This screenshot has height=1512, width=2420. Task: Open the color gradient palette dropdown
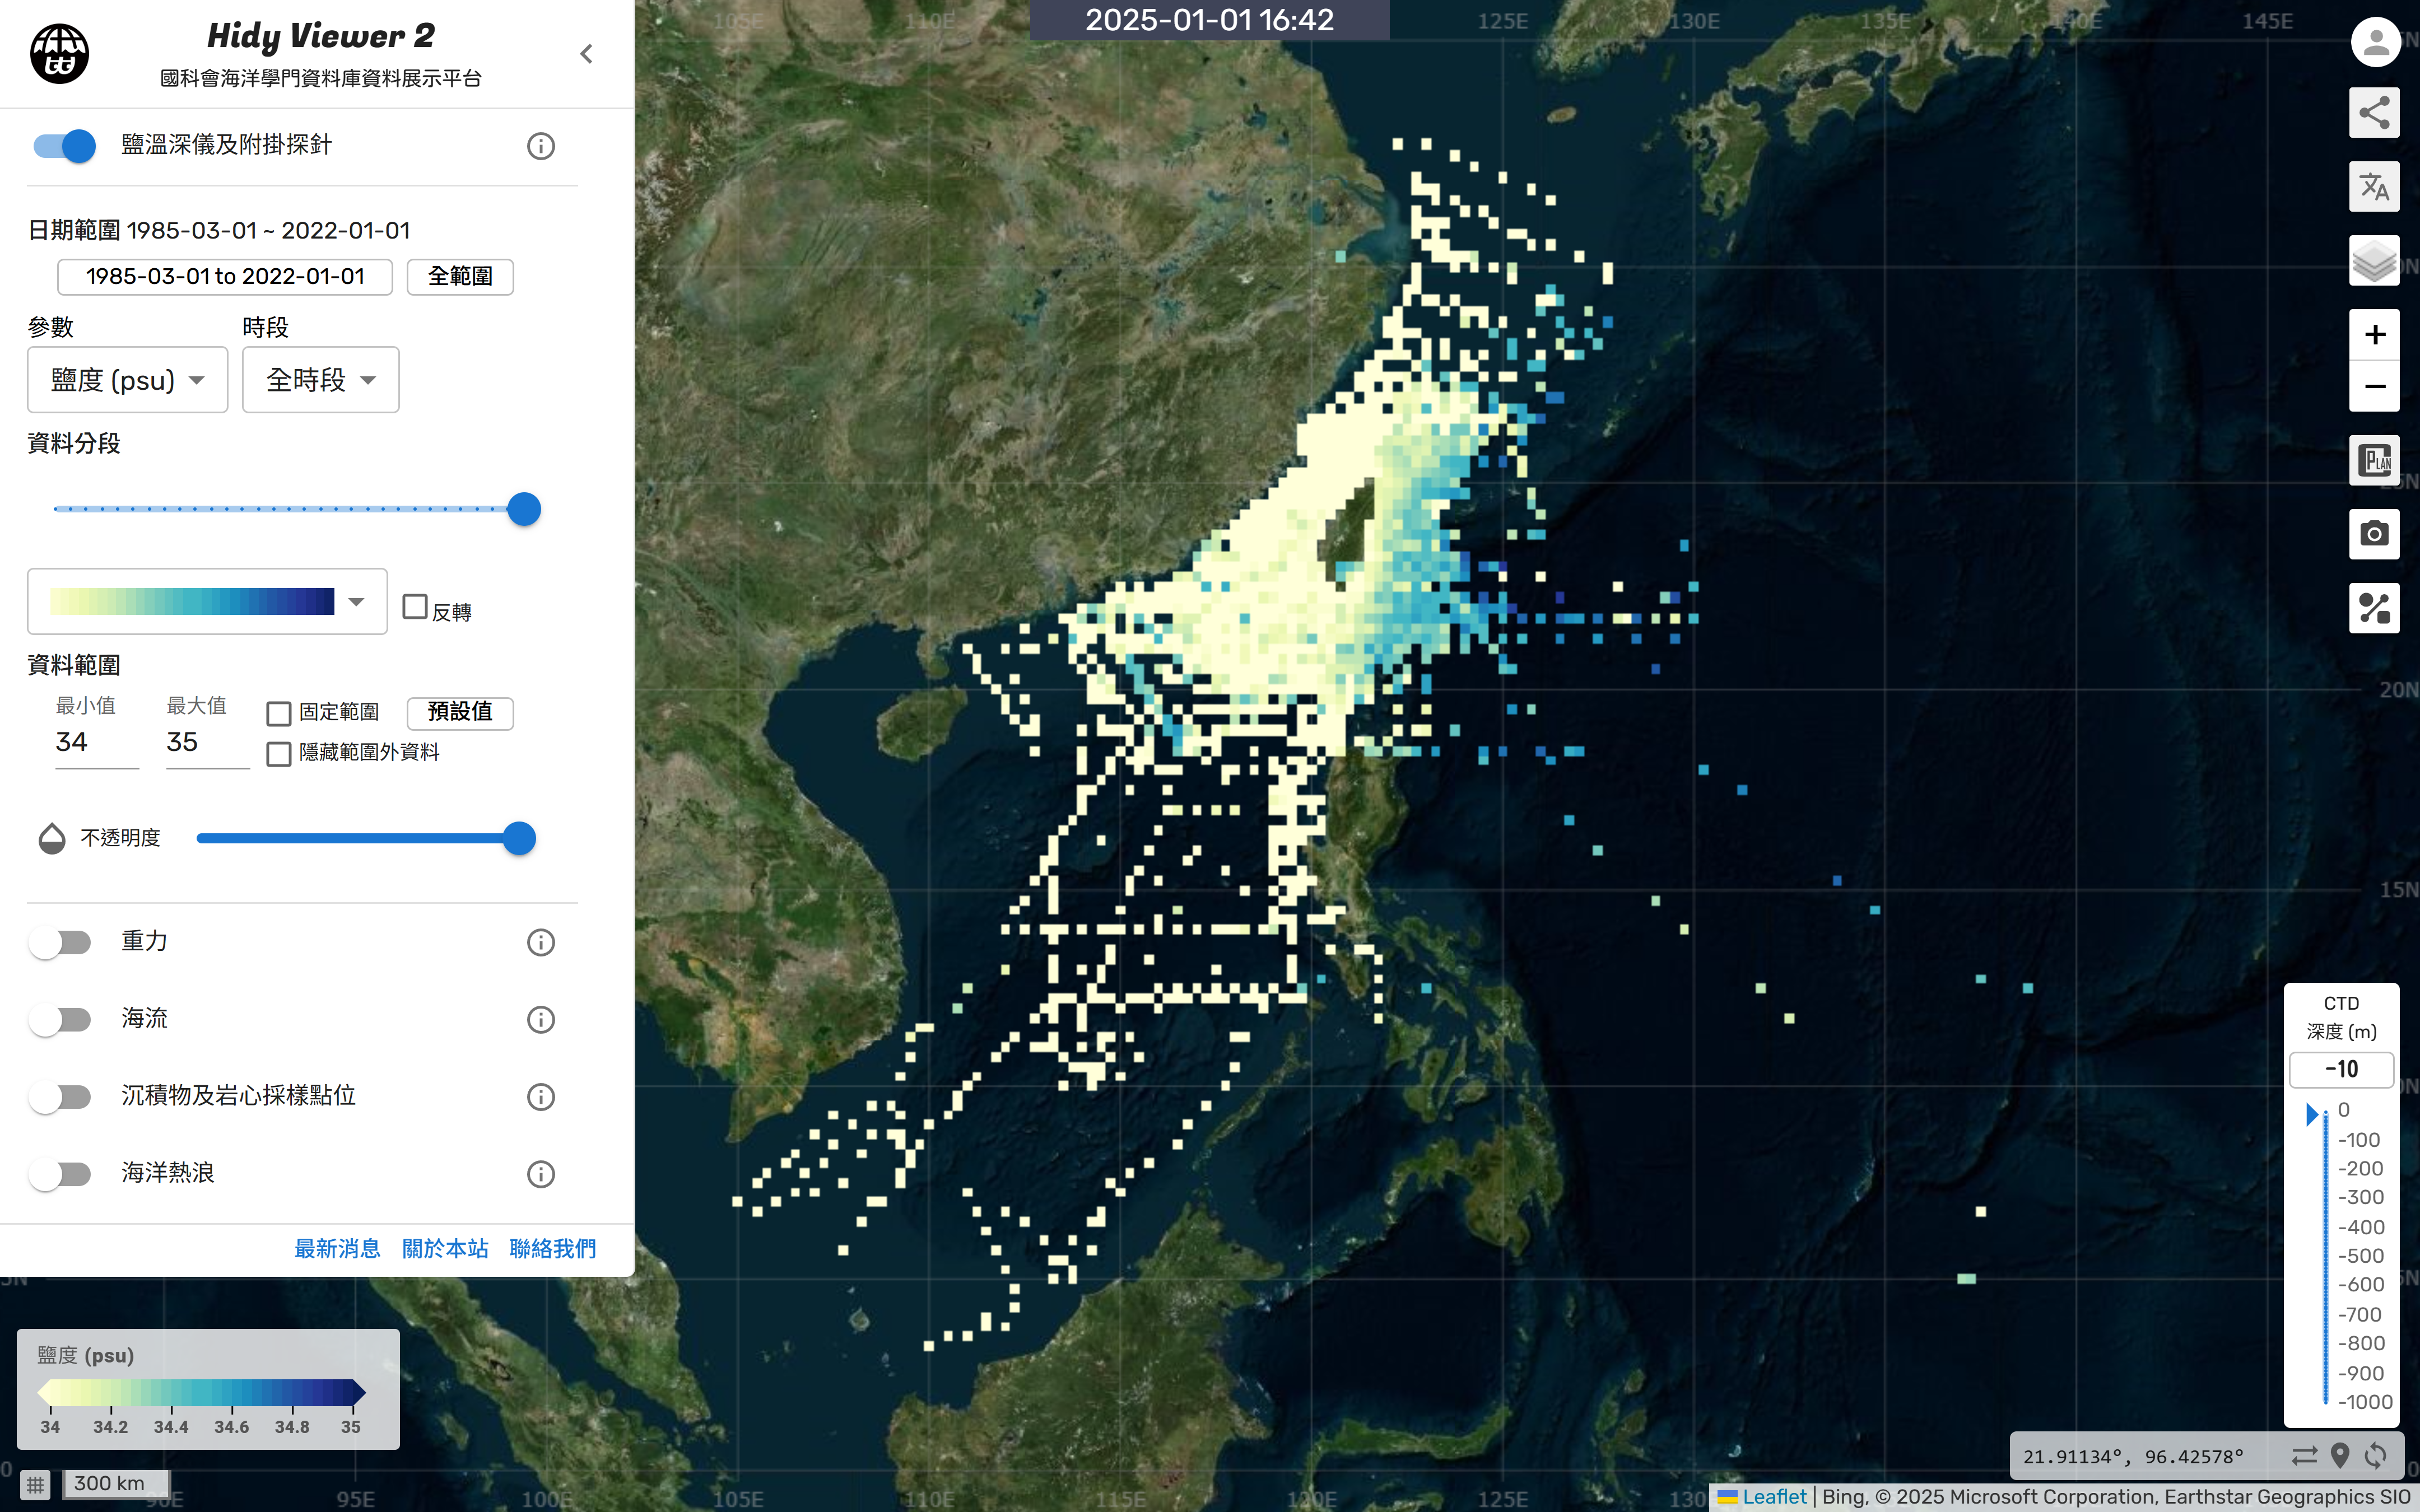[207, 602]
